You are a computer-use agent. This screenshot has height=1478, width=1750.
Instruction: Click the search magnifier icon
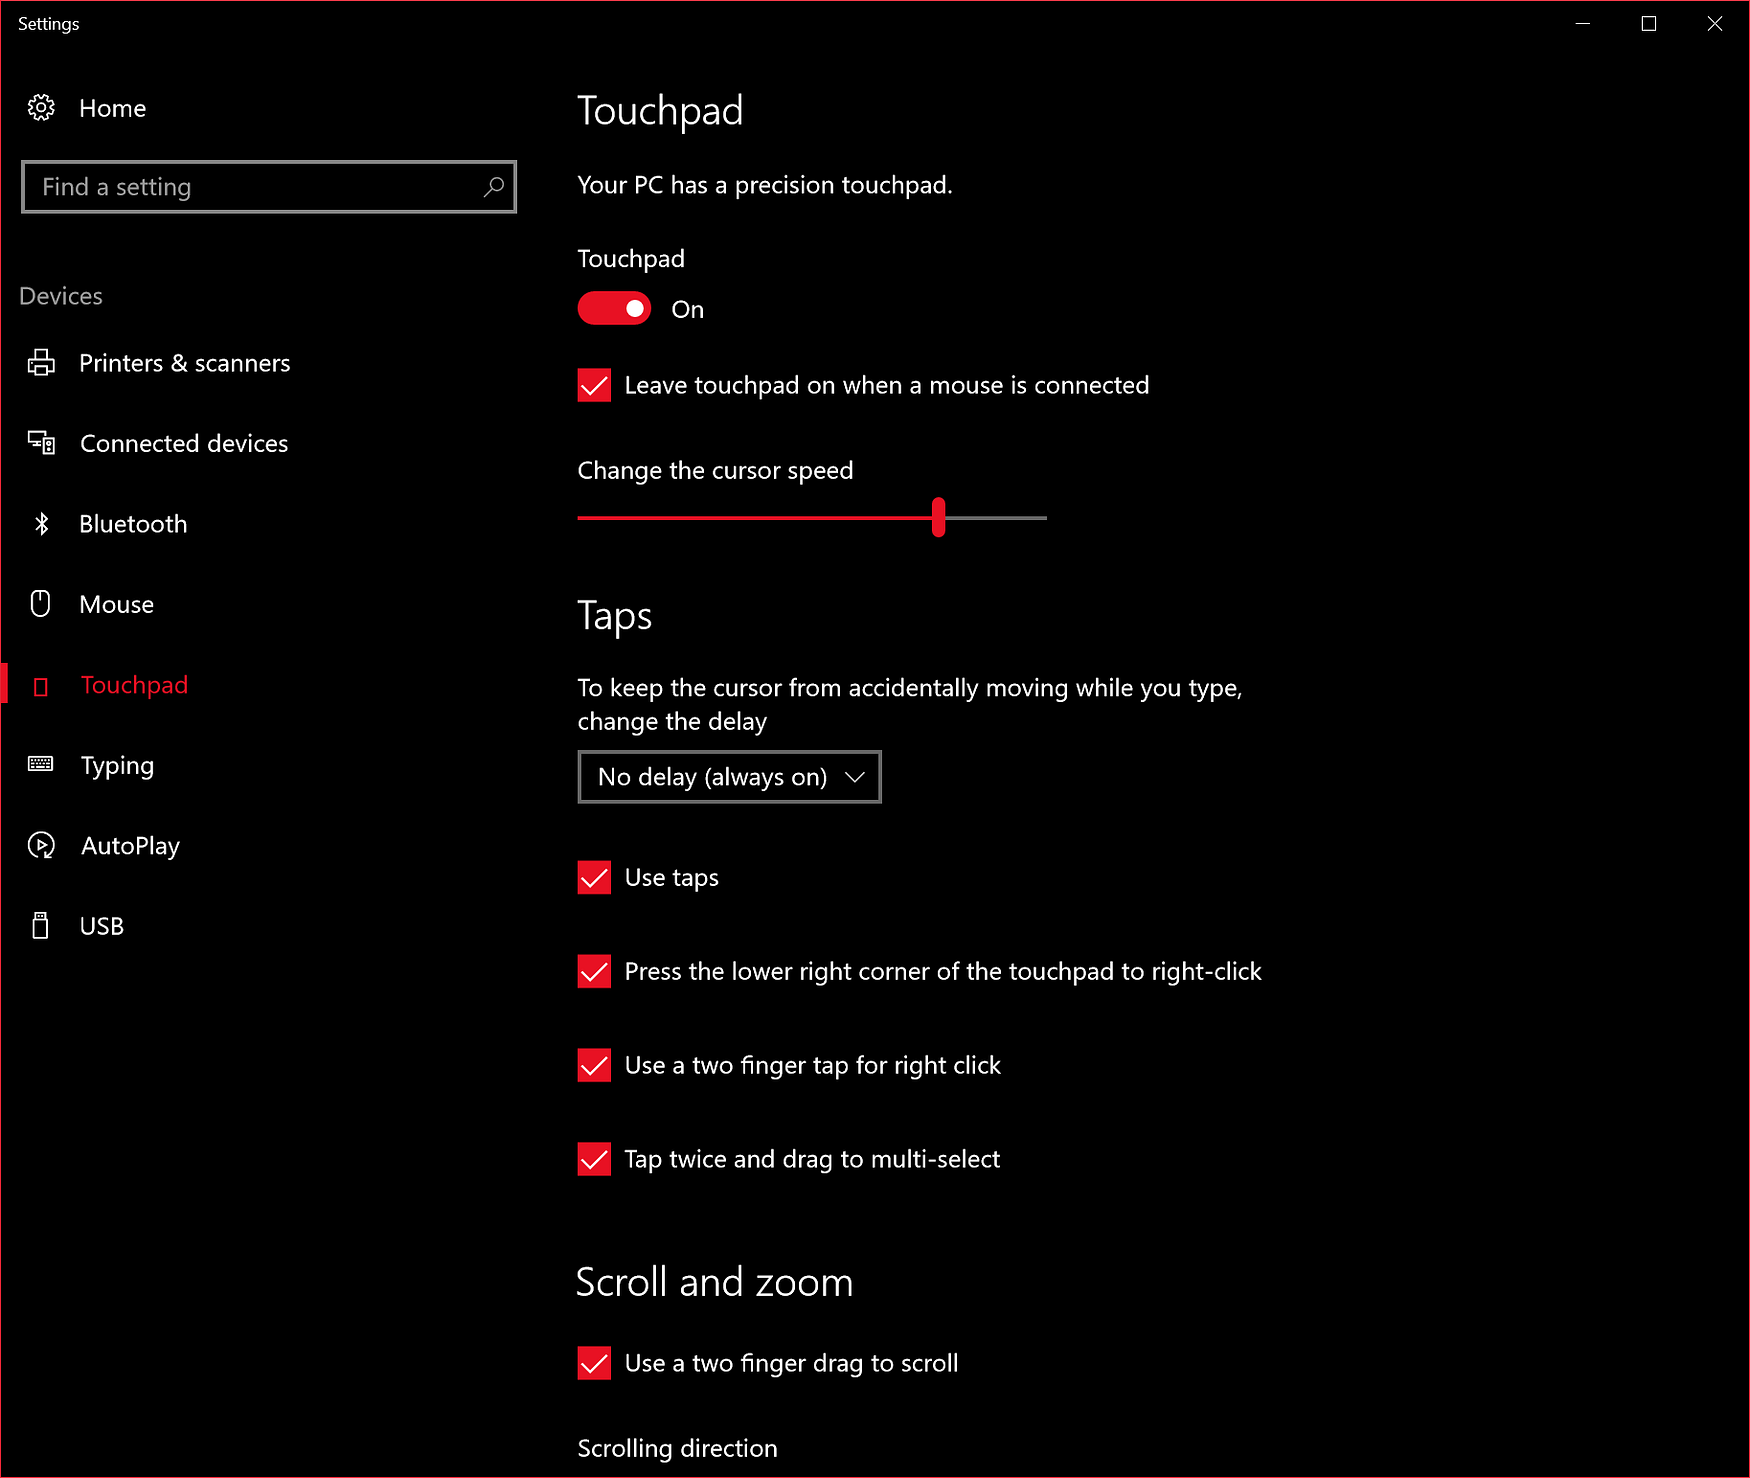coord(493,187)
